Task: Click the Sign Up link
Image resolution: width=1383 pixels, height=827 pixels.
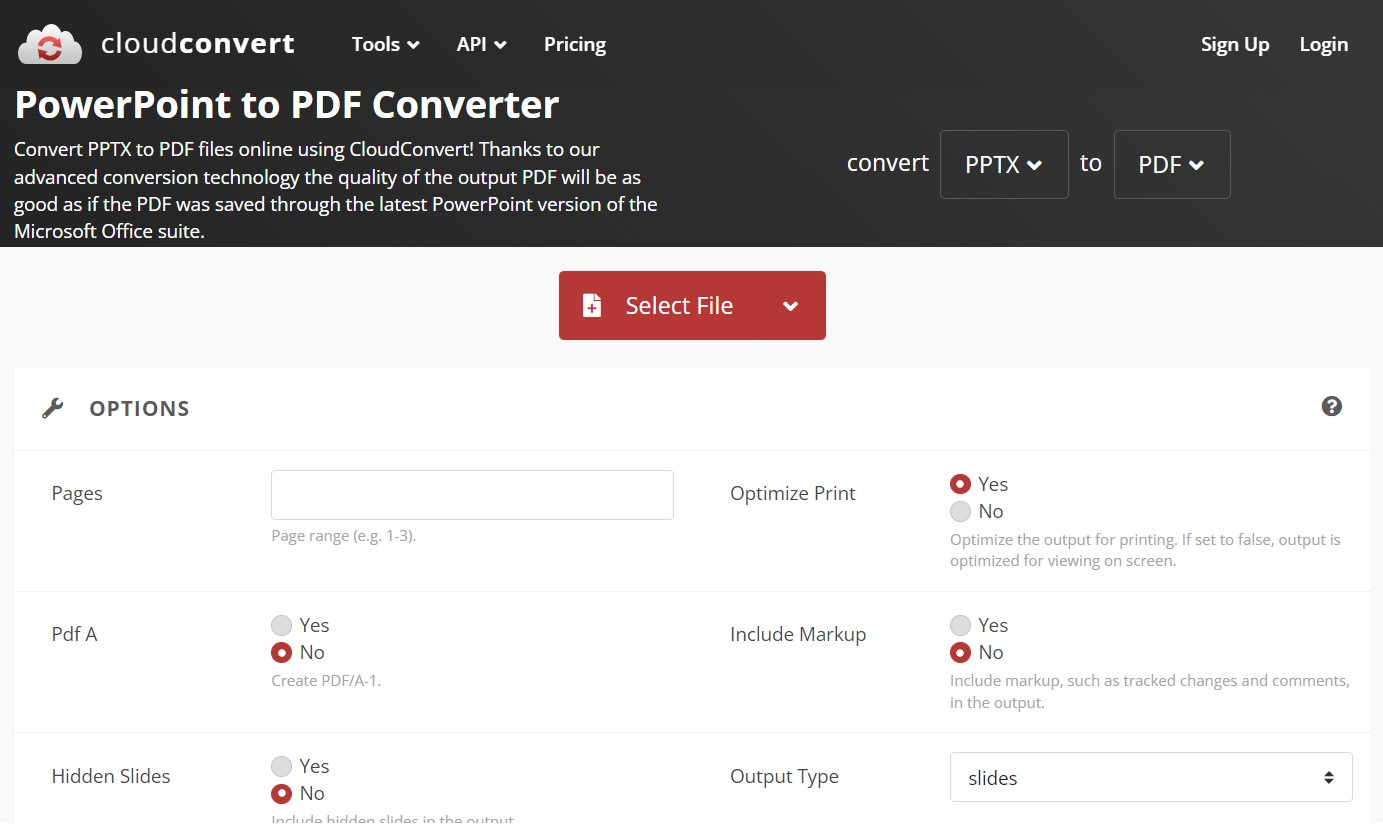Action: 1235,44
